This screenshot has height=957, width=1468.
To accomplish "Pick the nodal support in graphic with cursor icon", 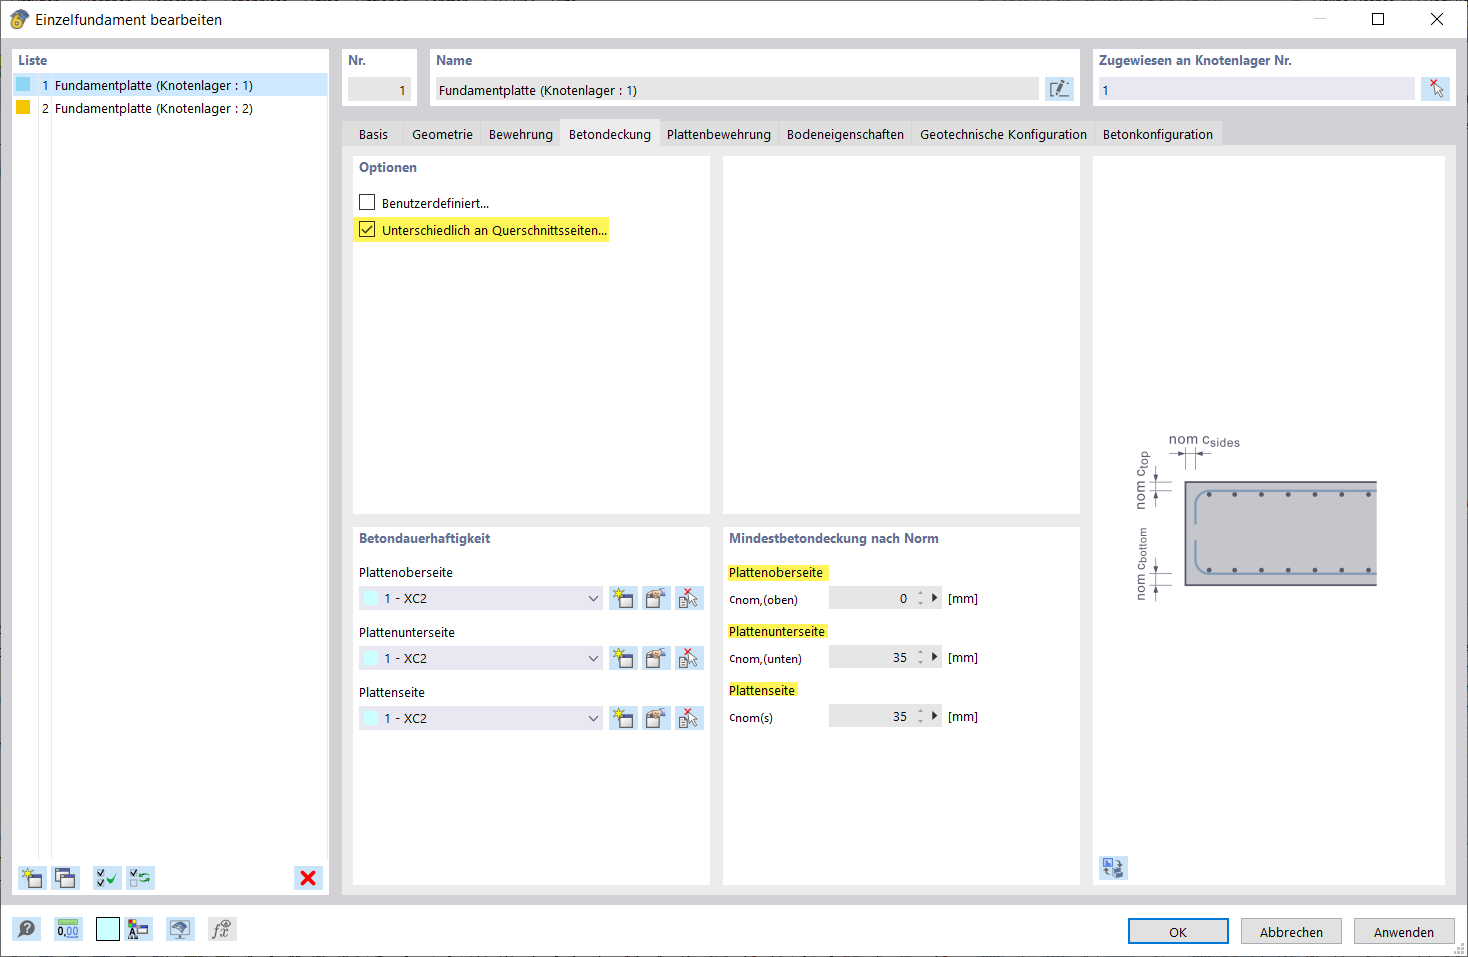I will pyautogui.click(x=1436, y=89).
